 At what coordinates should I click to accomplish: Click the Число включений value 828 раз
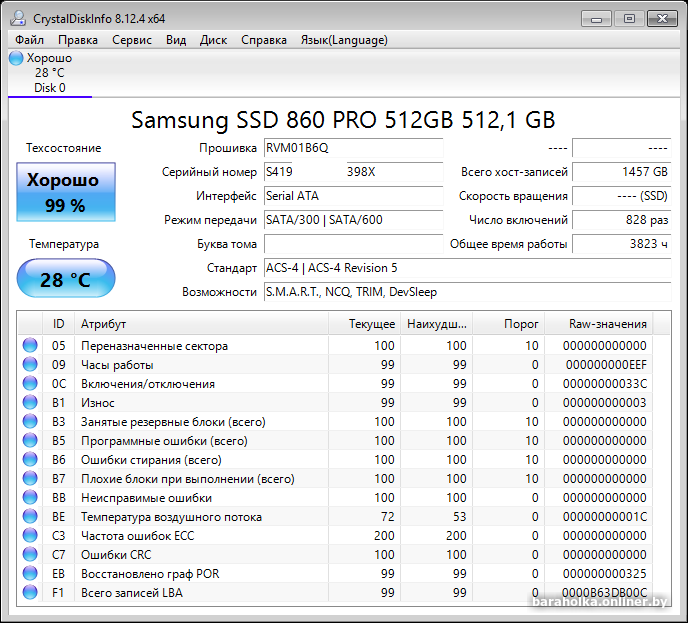point(622,219)
